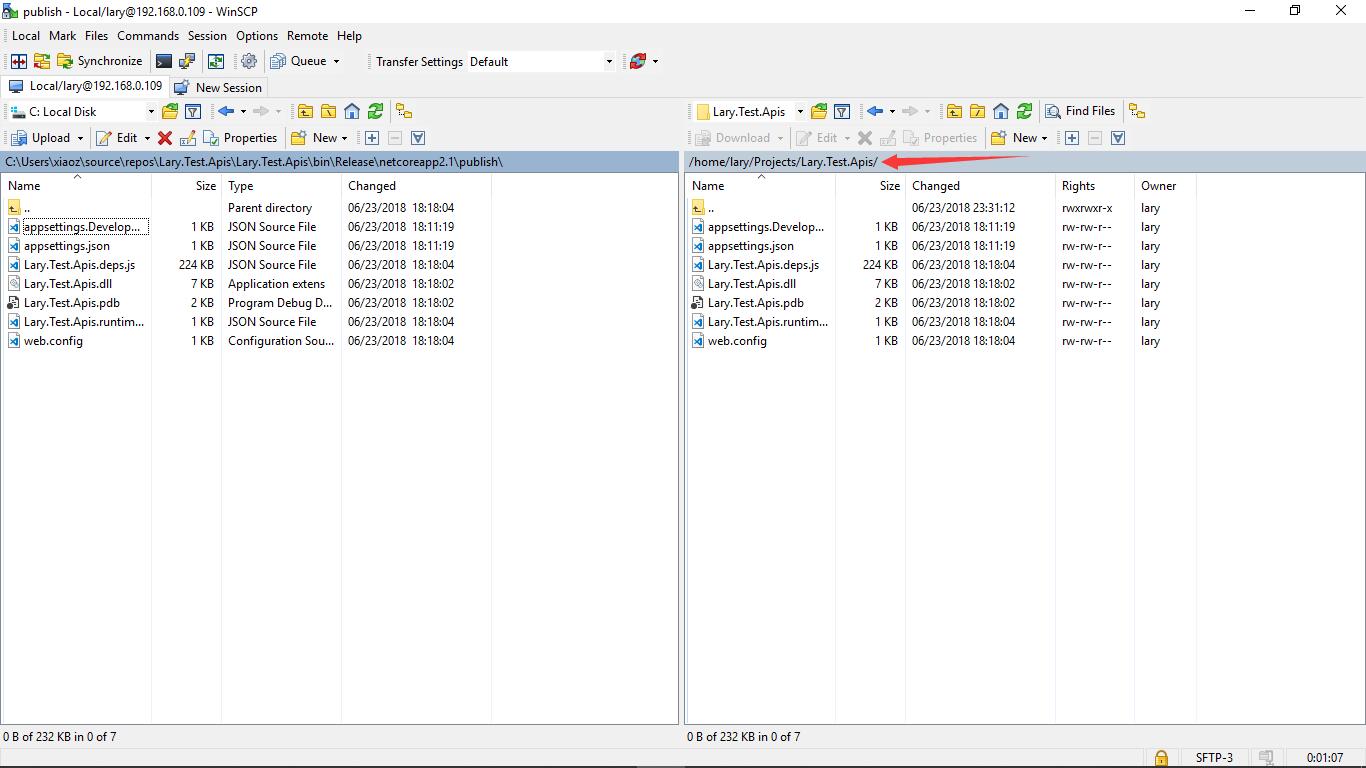This screenshot has width=1366, height=768.
Task: Open the Session menu
Action: pyautogui.click(x=207, y=35)
